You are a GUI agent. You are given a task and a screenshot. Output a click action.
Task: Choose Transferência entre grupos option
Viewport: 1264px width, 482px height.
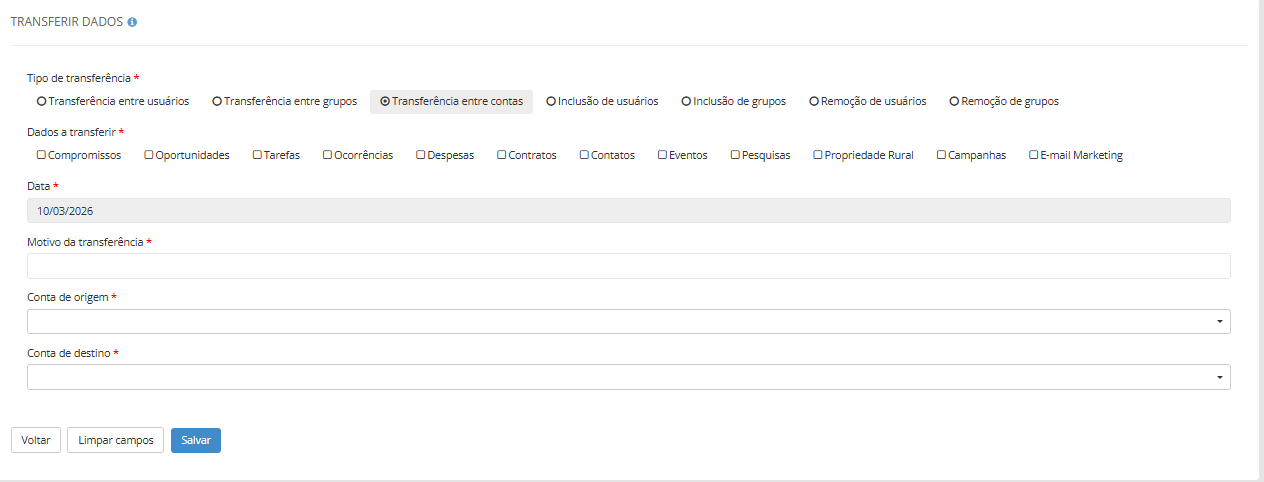pos(217,101)
